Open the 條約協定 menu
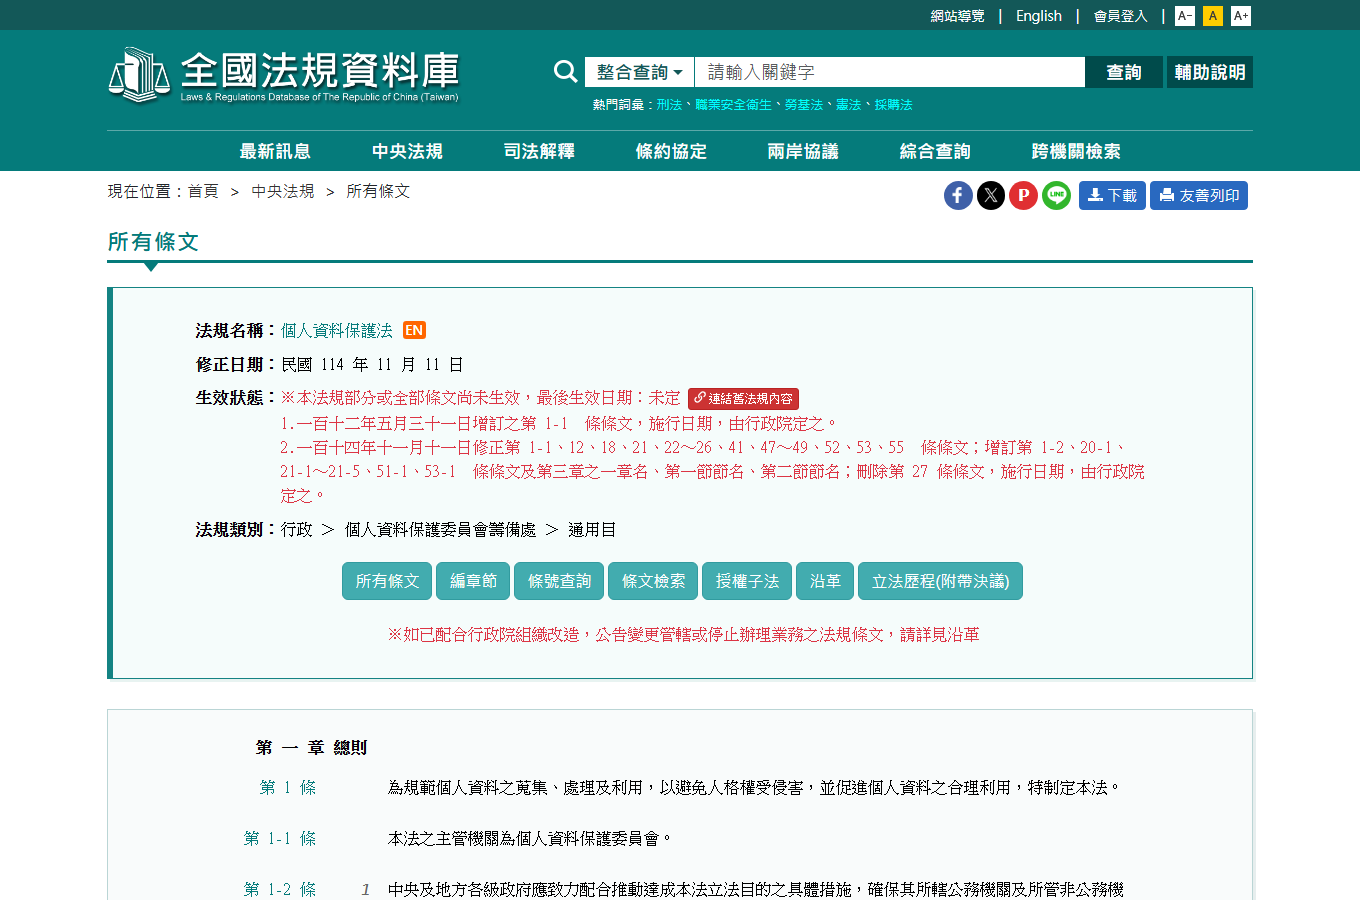1360x900 pixels. 671,151
